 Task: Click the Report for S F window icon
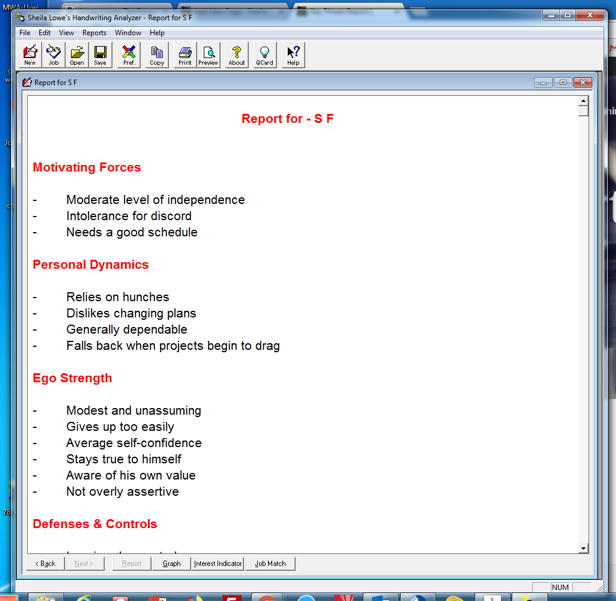(27, 82)
